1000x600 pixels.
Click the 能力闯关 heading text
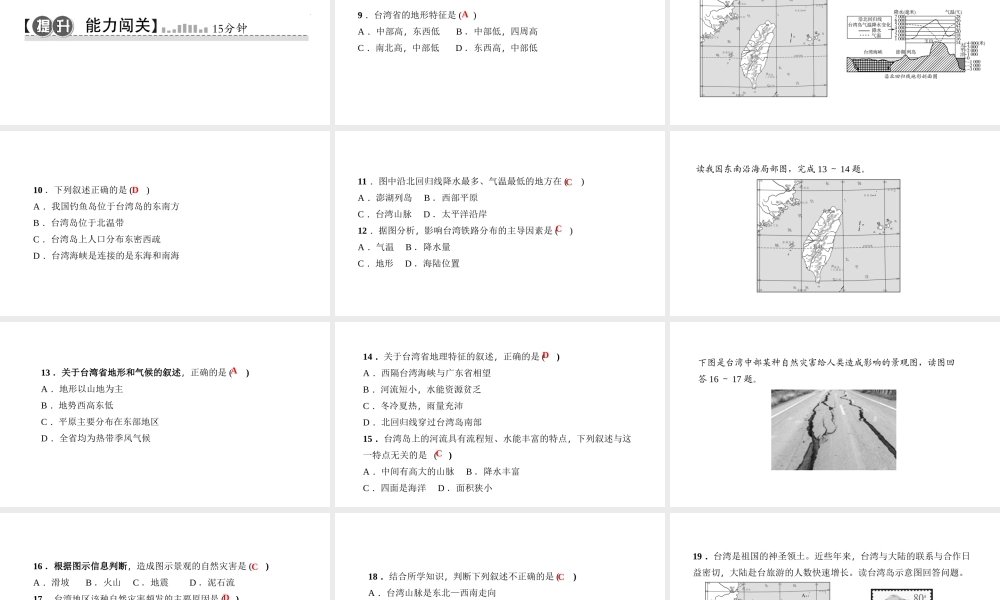point(117,26)
